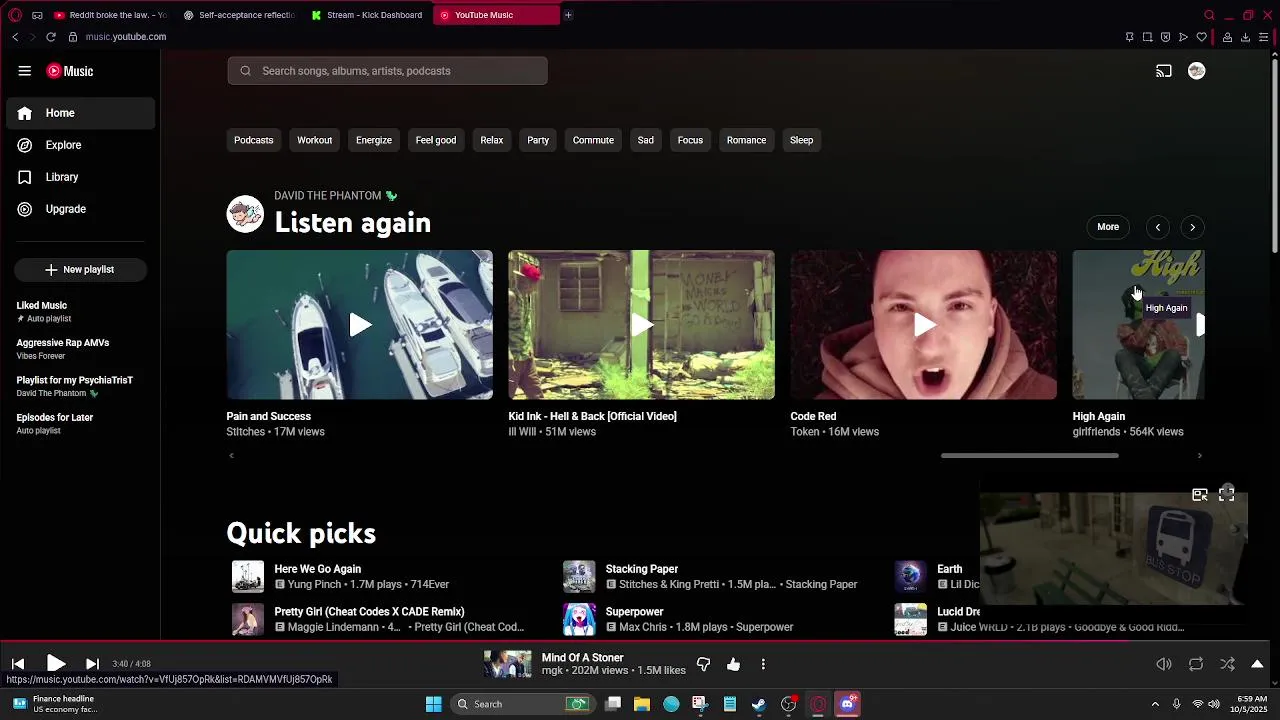Select the Feel good chip
1280x720 pixels.
(x=436, y=140)
